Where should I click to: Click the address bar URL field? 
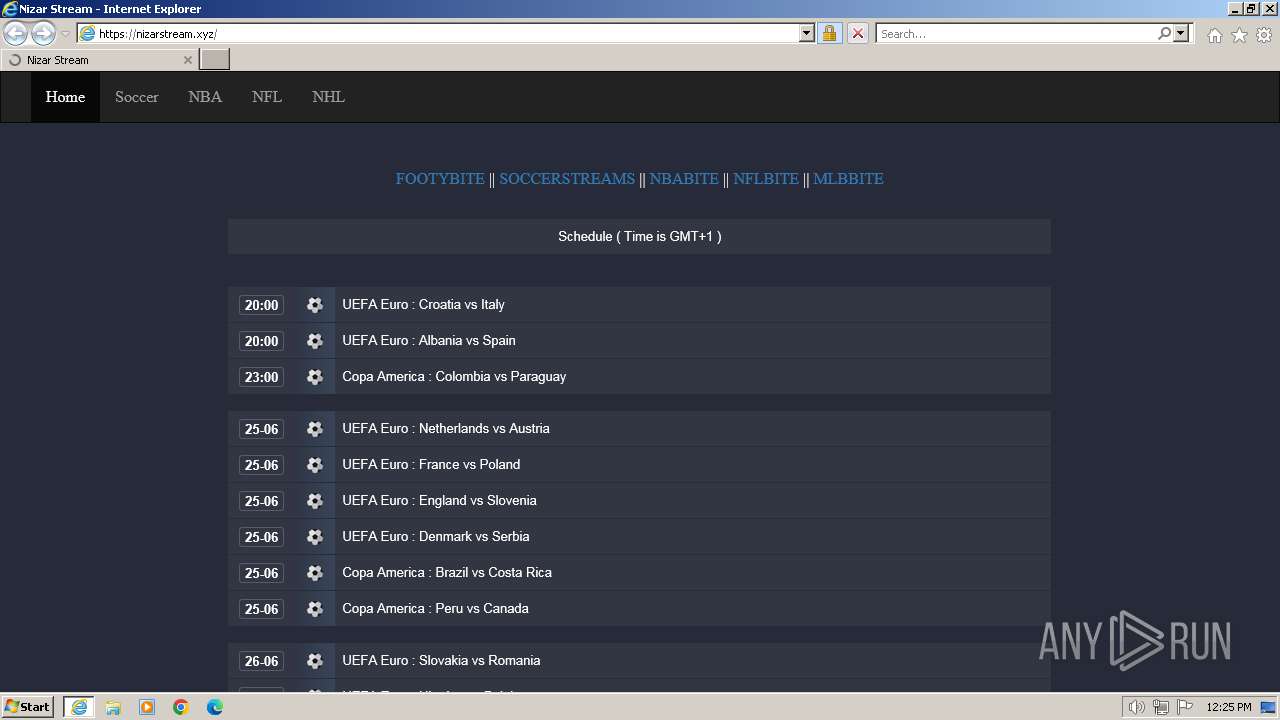coord(447,33)
